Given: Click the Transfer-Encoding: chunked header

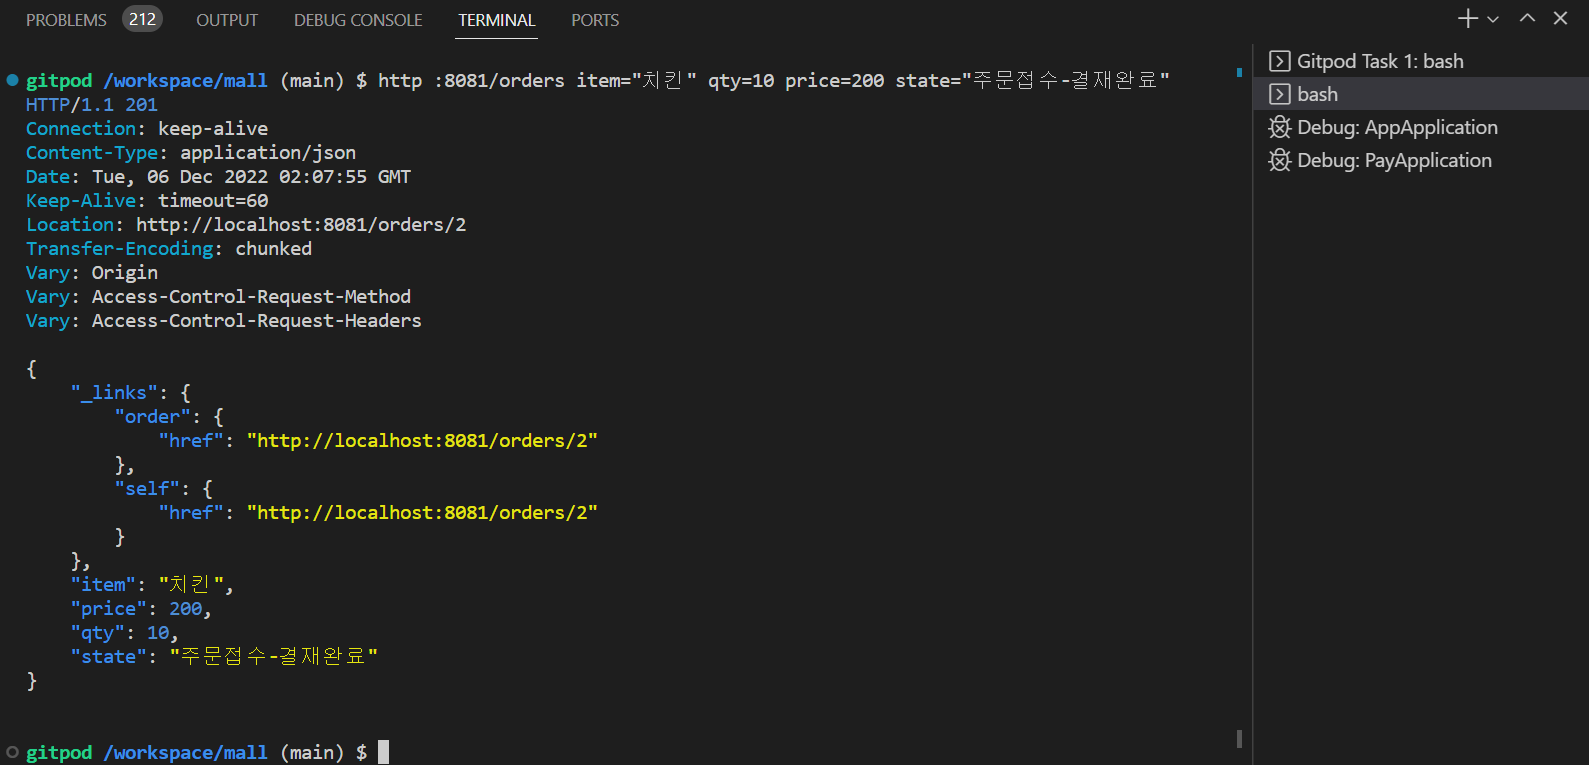Looking at the screenshot, I should point(169,249).
